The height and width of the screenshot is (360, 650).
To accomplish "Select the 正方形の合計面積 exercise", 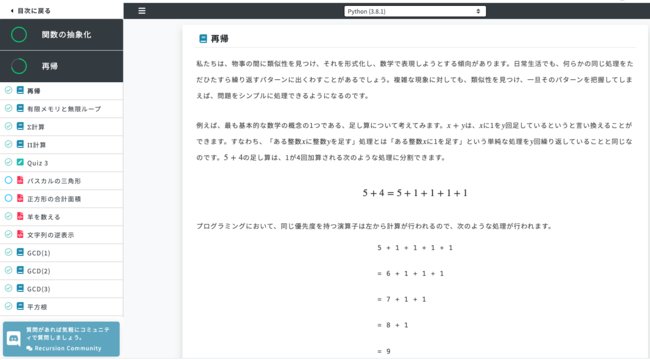I will point(61,199).
